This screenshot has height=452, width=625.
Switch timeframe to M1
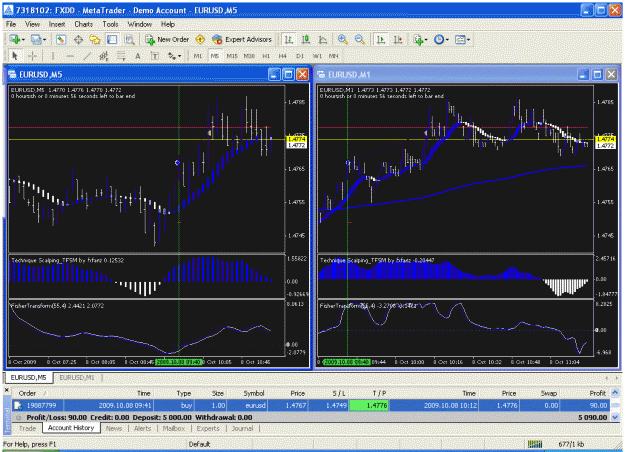coord(198,56)
